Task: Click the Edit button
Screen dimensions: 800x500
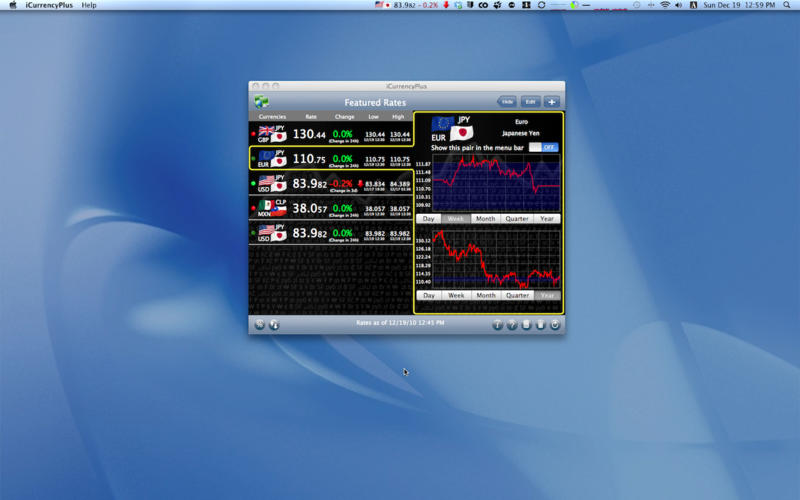Action: (530, 102)
